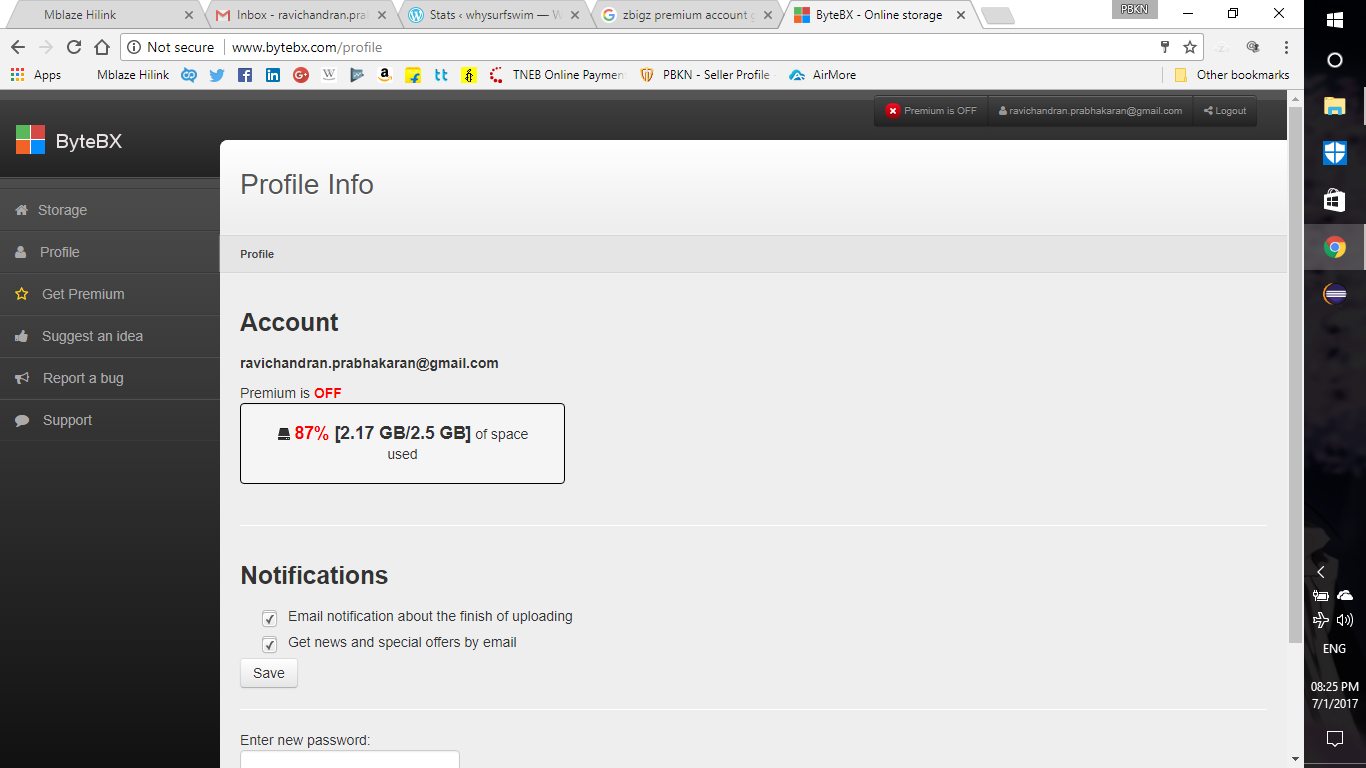The image size is (1366, 768).
Task: Uncheck Get news and special offers by email
Action: (x=269, y=645)
